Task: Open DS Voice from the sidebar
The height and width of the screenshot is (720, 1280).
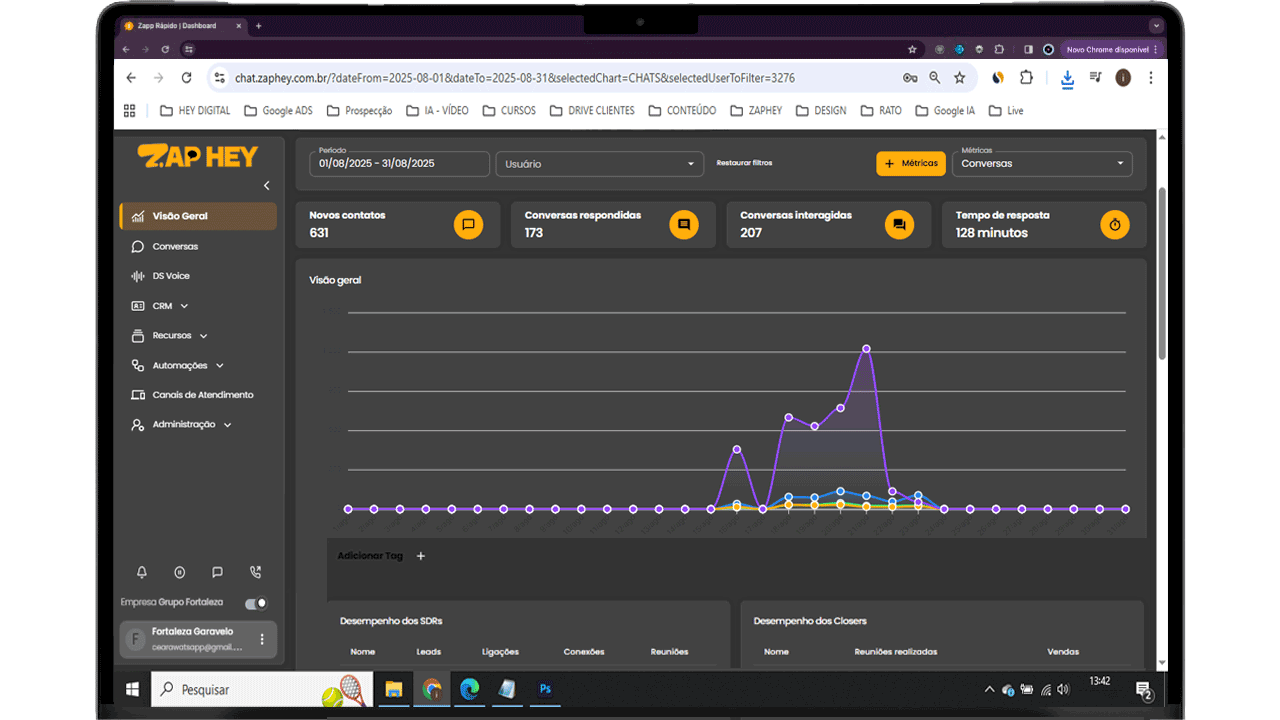Action: (170, 276)
